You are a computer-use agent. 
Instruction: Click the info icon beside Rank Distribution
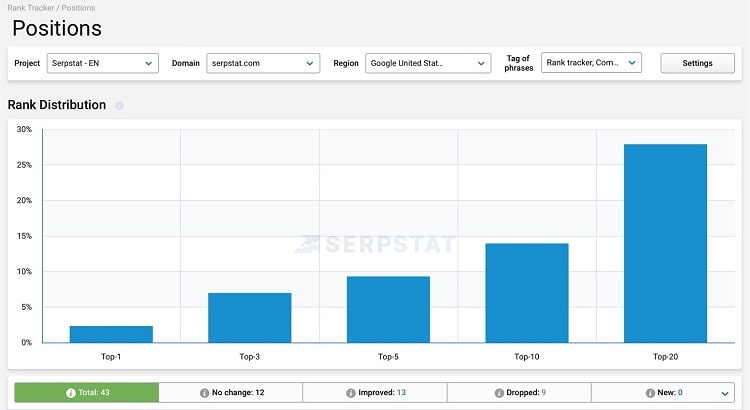coord(120,105)
